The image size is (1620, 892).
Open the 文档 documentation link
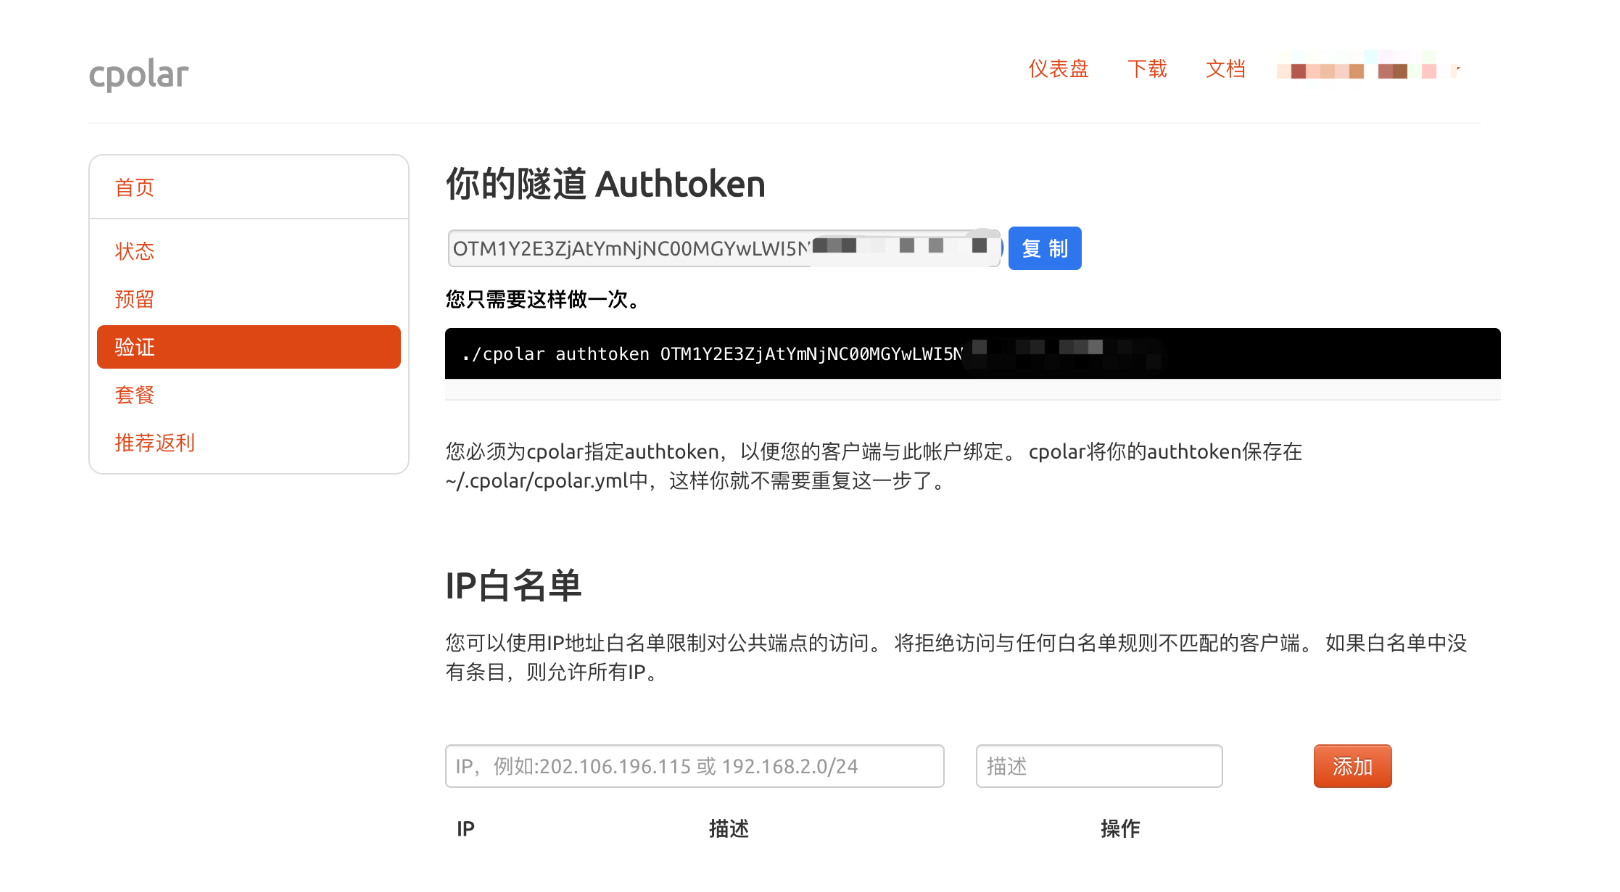pos(1225,69)
